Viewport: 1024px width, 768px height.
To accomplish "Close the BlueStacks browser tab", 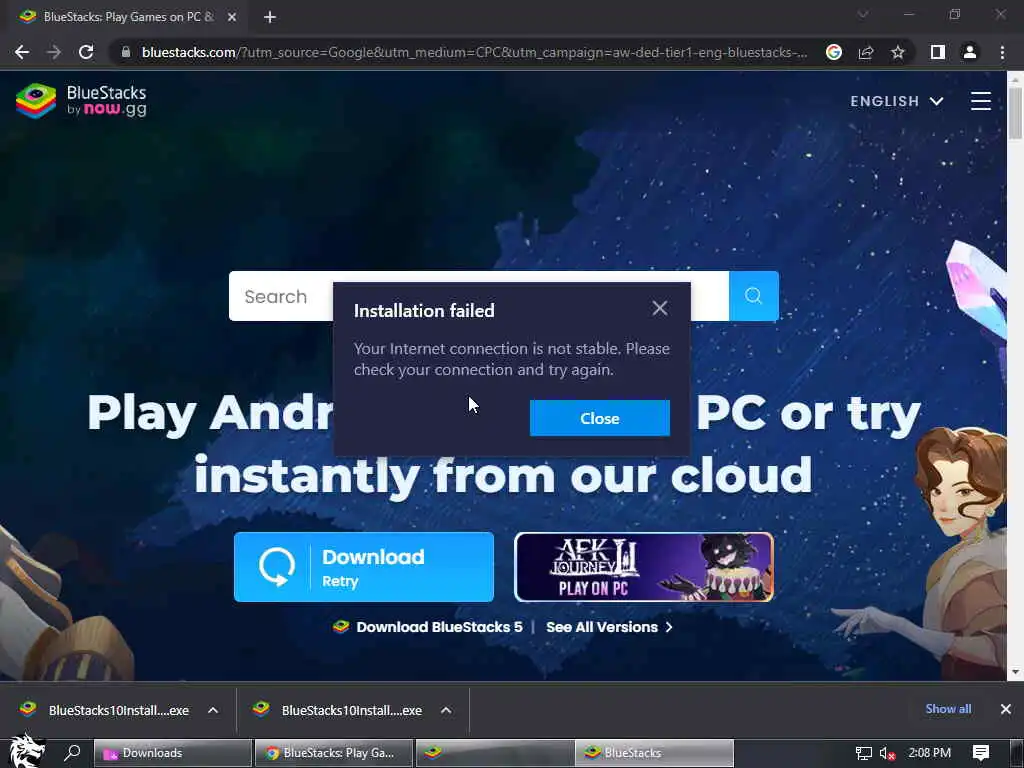I will pos(232,17).
